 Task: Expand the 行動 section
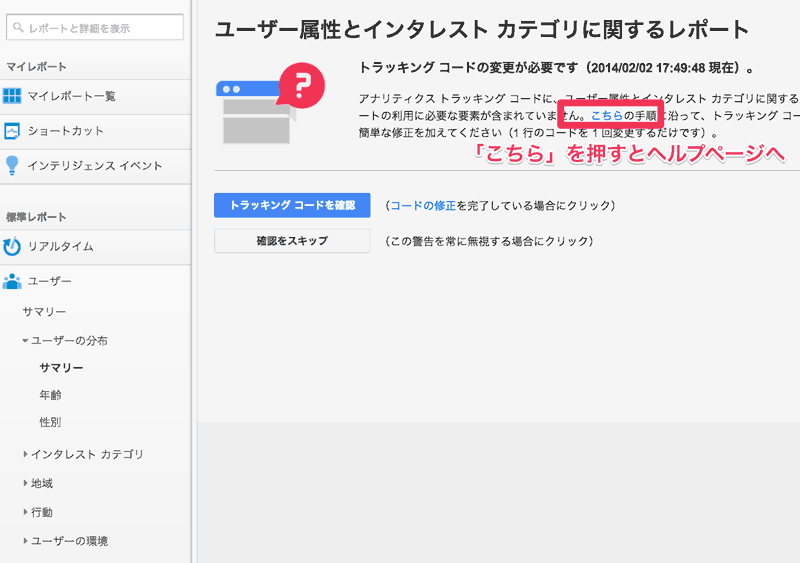(x=26, y=512)
